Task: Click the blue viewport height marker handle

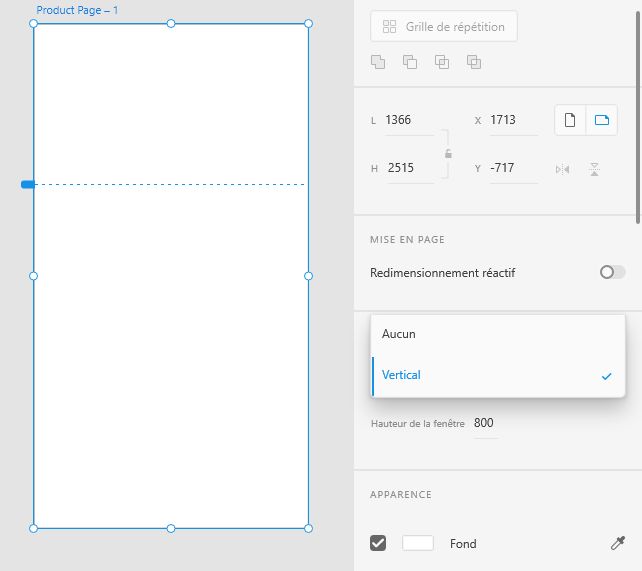Action: [28, 185]
